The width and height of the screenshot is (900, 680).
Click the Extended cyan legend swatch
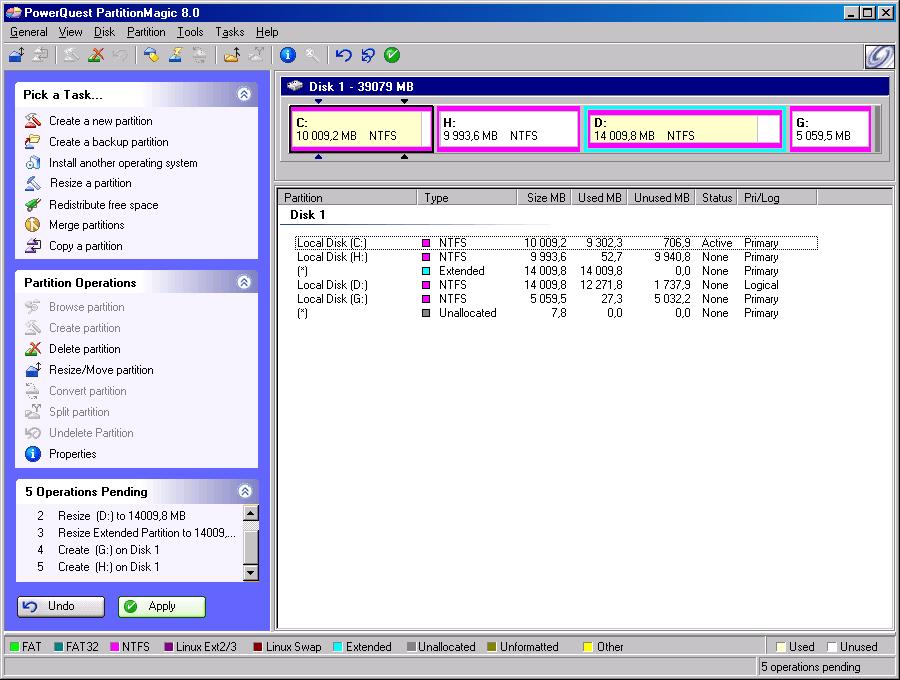(x=338, y=647)
